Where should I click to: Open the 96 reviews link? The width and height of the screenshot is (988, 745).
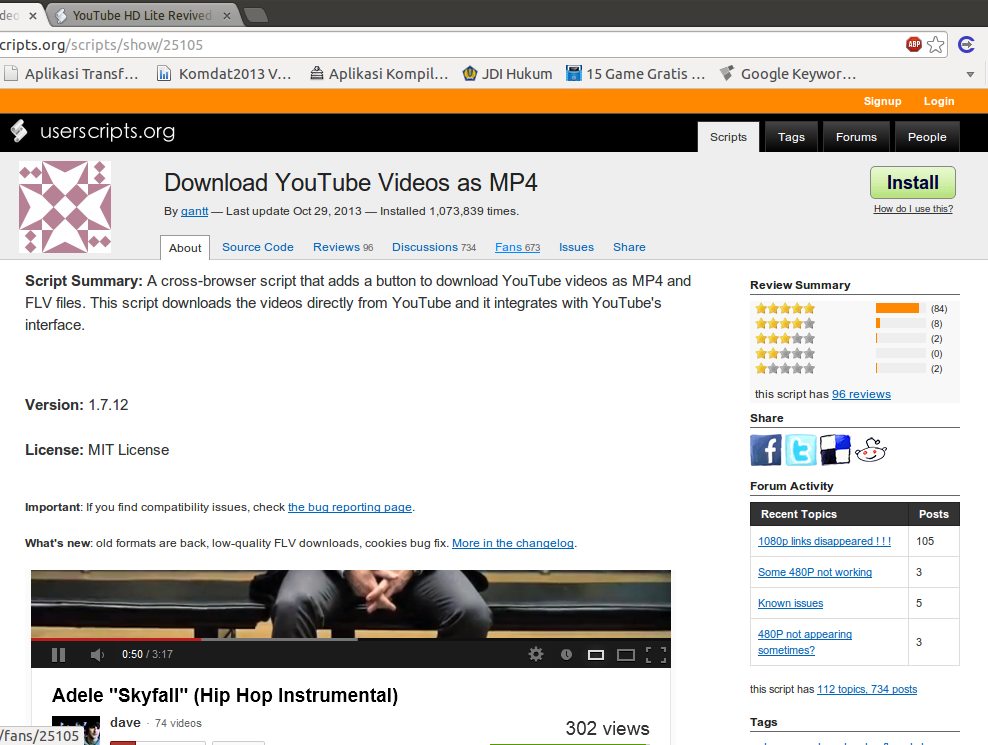click(x=861, y=394)
